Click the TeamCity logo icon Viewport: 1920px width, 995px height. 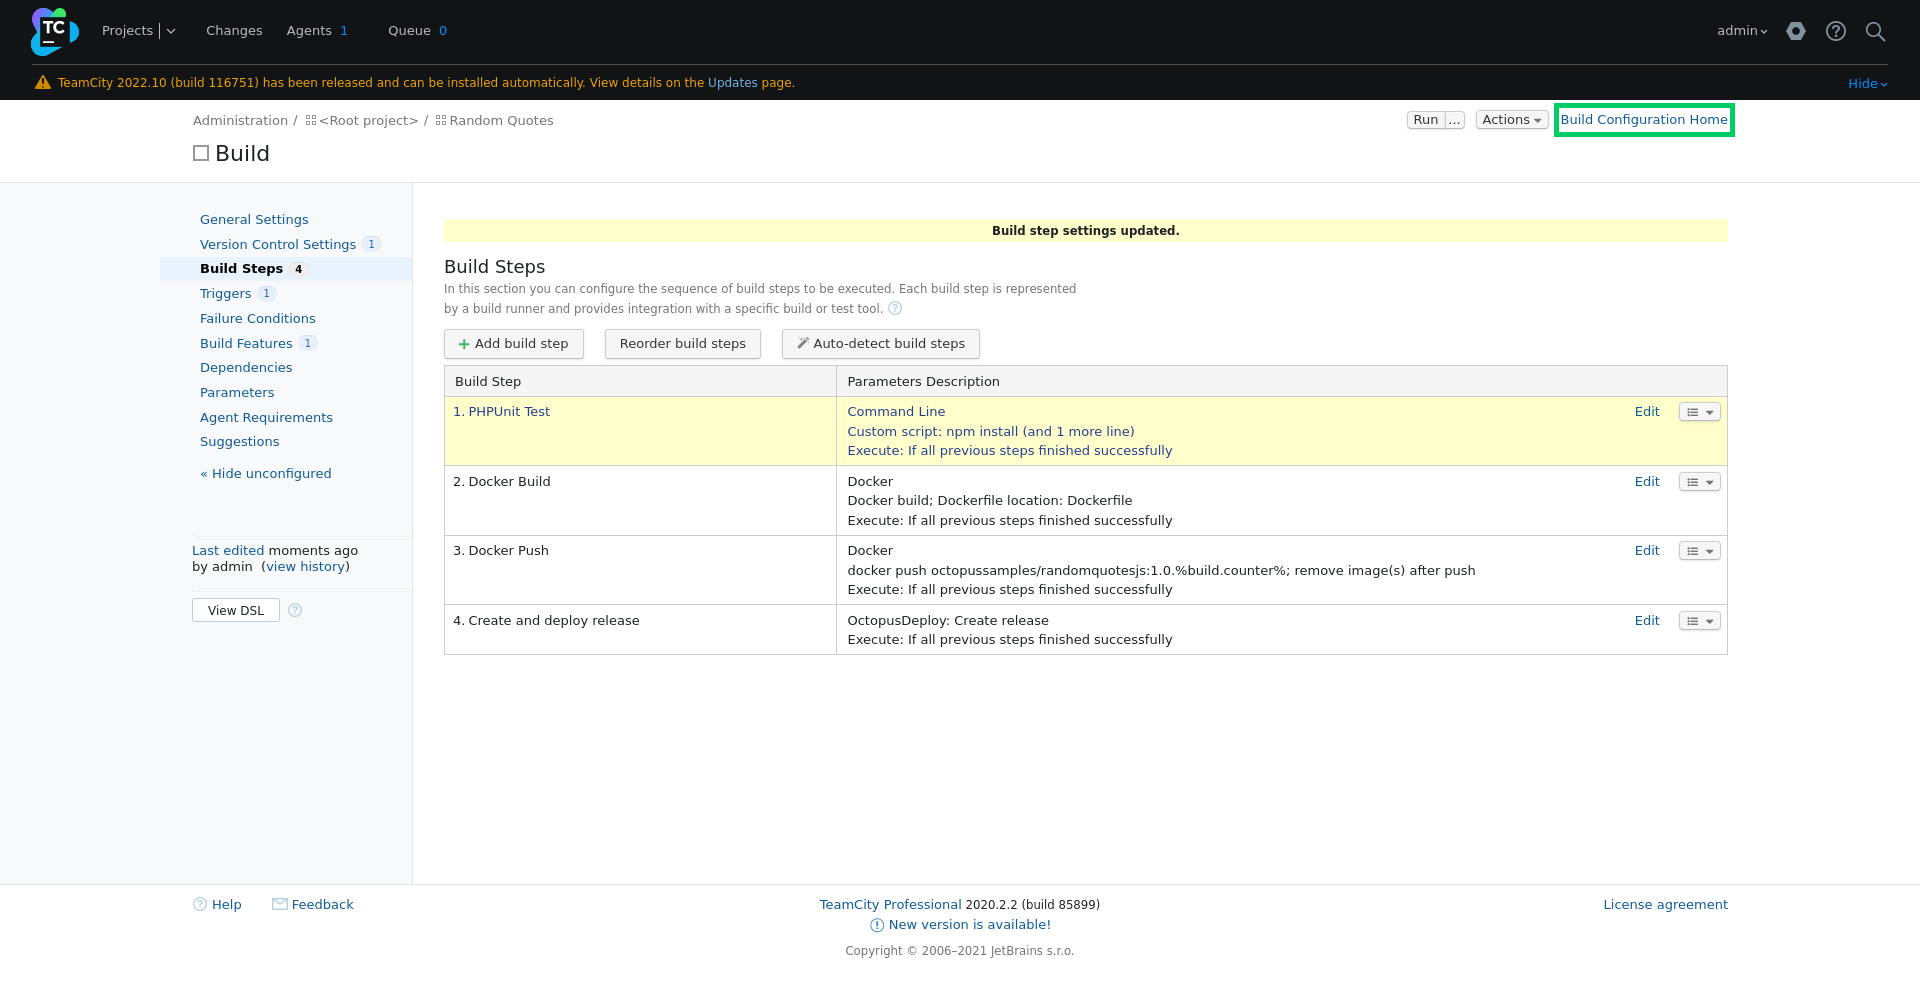[x=55, y=31]
